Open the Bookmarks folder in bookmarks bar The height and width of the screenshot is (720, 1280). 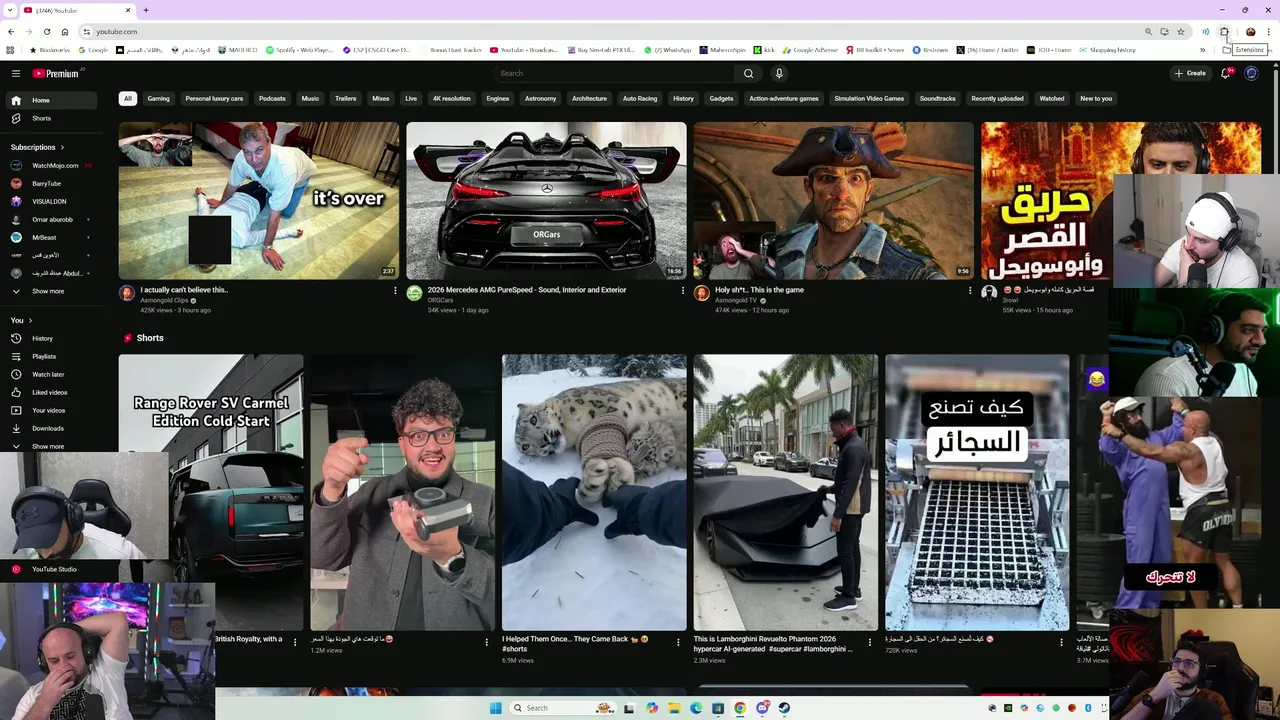[x=52, y=50]
